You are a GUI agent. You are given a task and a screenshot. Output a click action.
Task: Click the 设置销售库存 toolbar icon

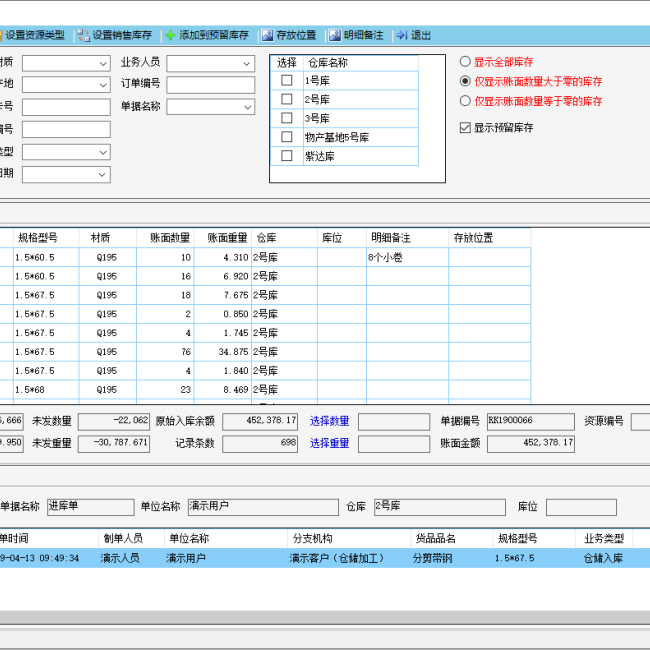point(83,36)
